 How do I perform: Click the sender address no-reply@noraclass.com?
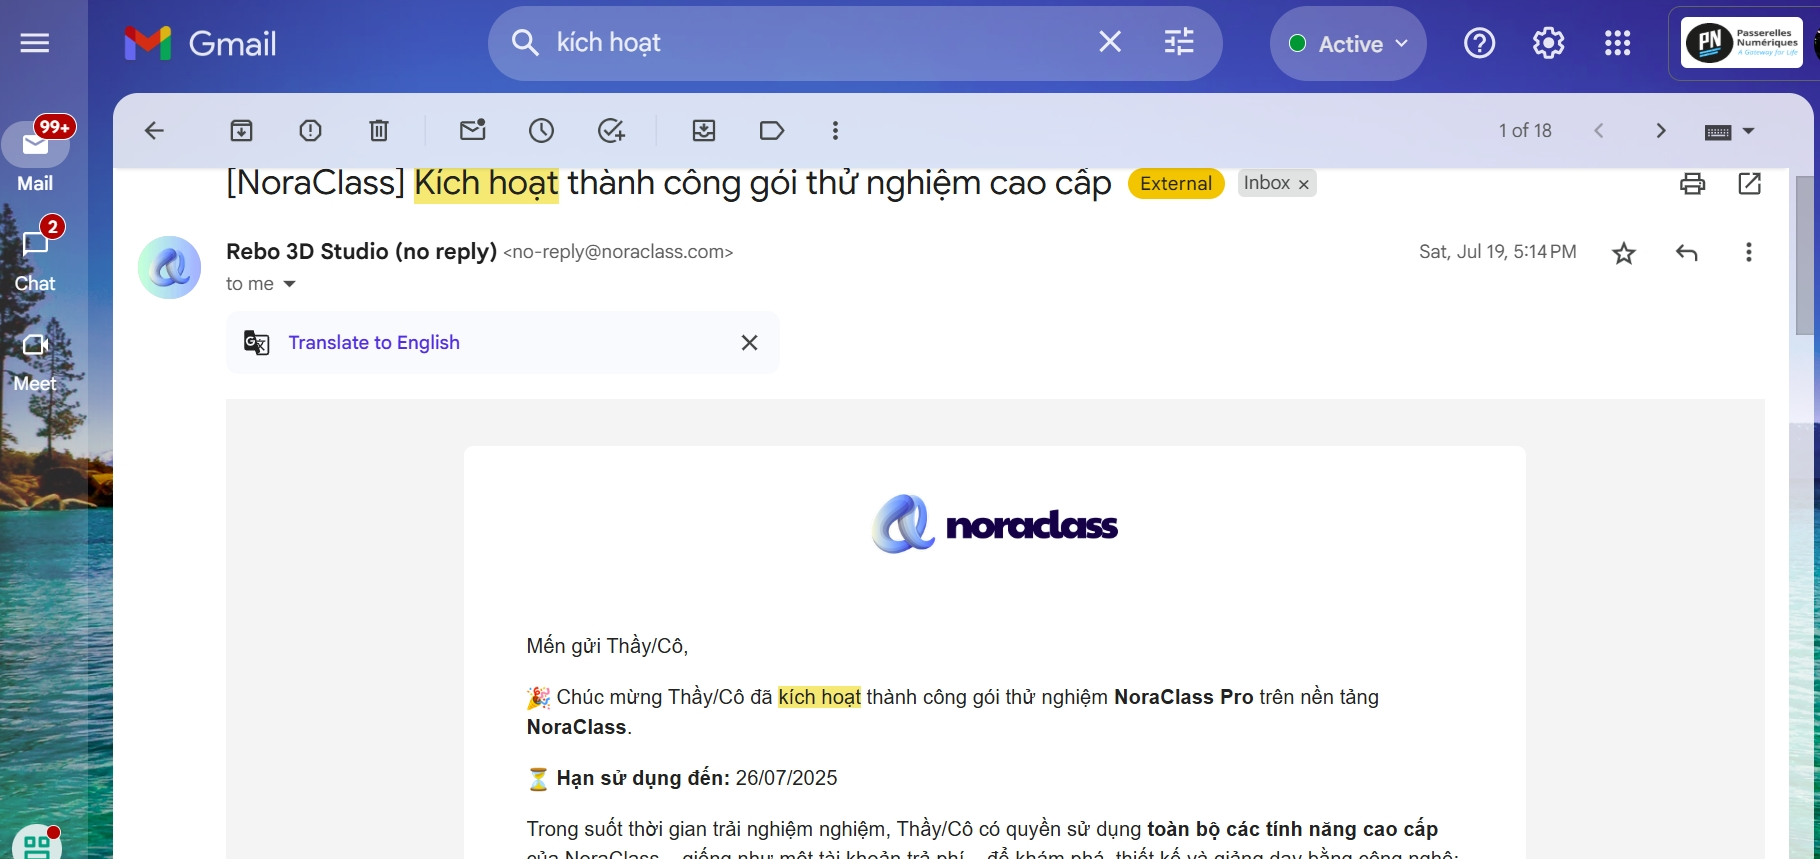point(618,252)
